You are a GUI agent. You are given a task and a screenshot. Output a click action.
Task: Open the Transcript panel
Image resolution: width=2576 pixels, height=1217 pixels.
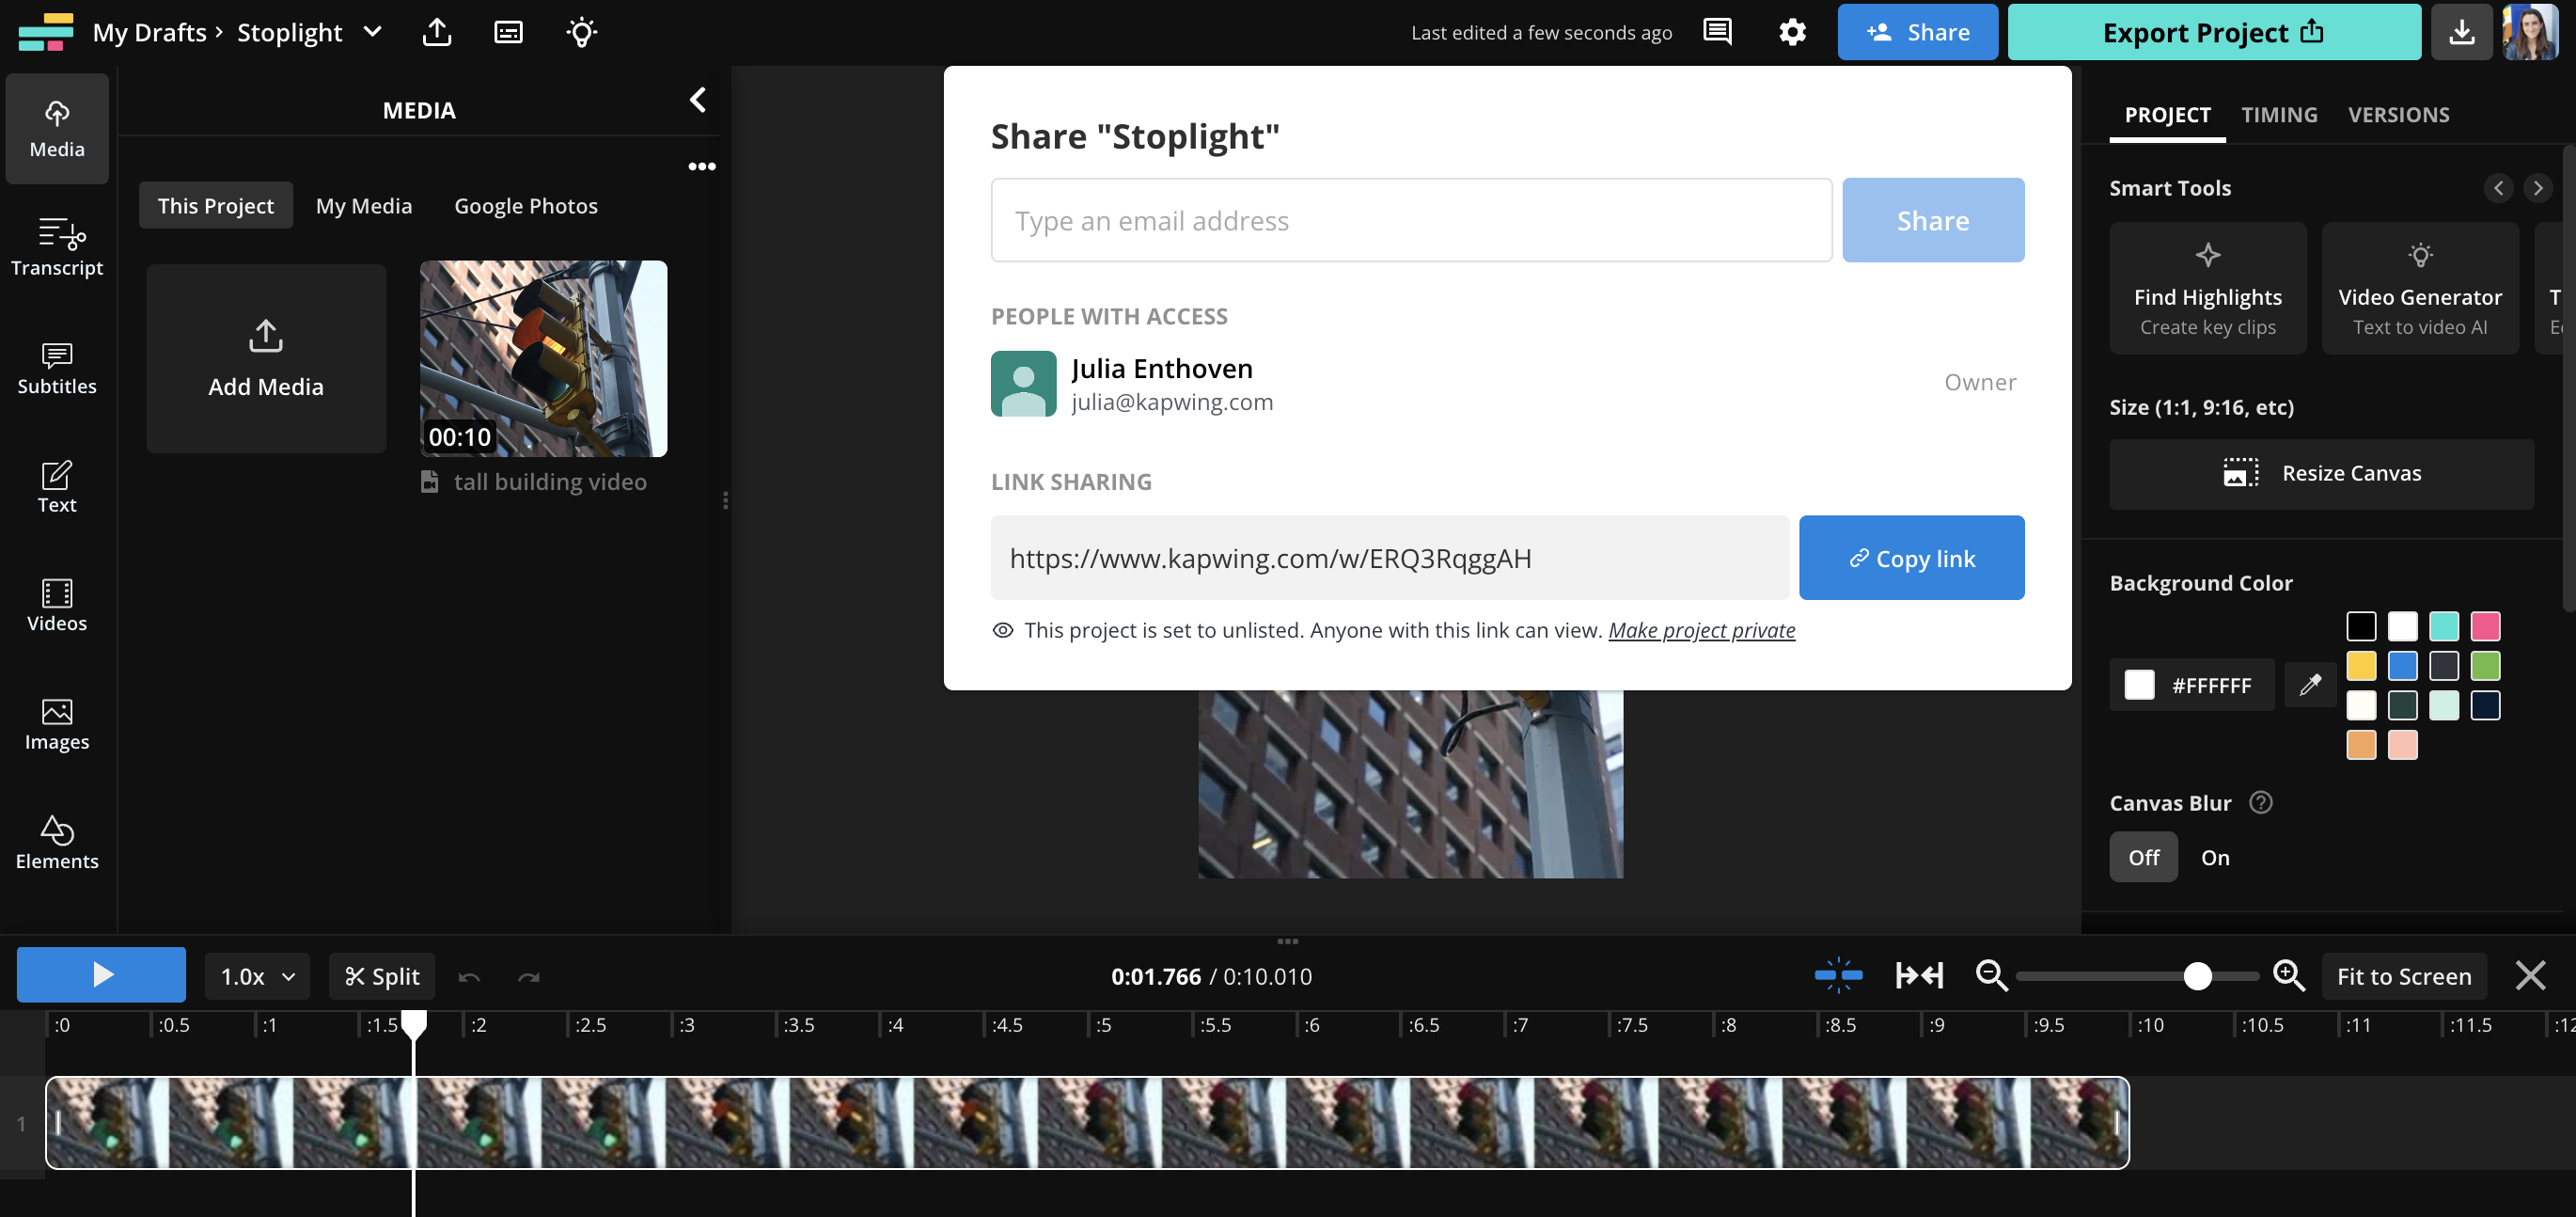tap(56, 247)
